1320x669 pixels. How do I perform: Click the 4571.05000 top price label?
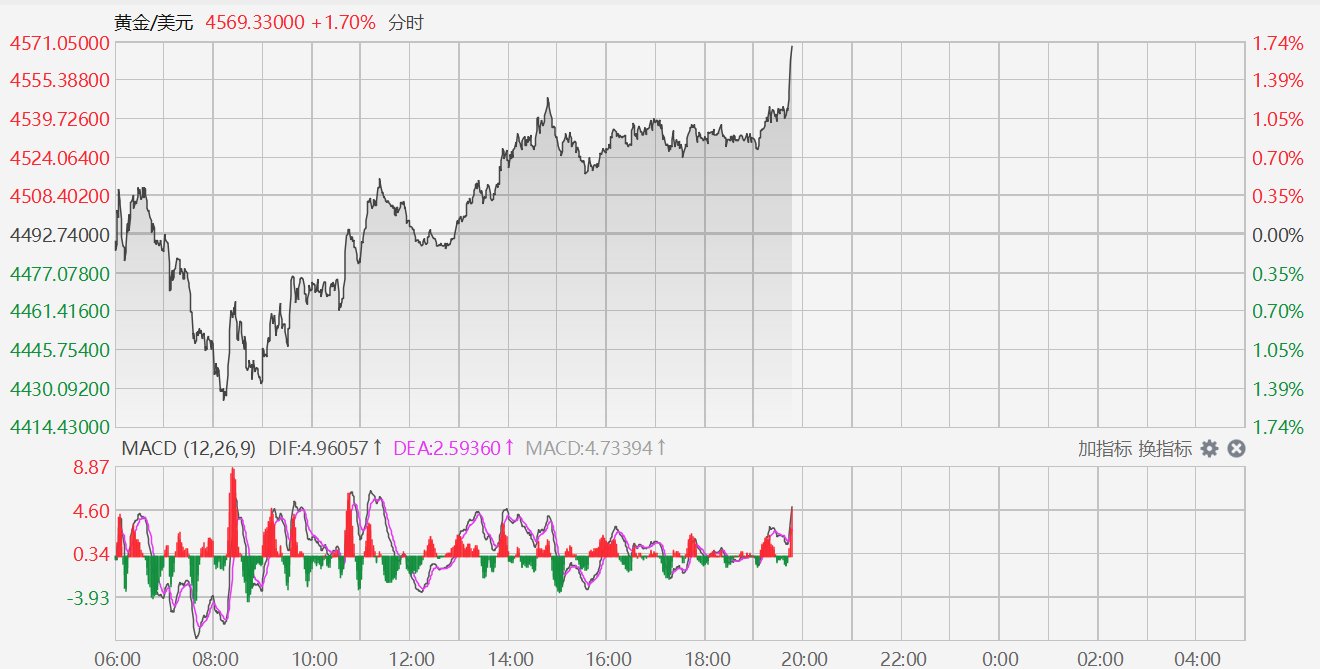[x=59, y=42]
